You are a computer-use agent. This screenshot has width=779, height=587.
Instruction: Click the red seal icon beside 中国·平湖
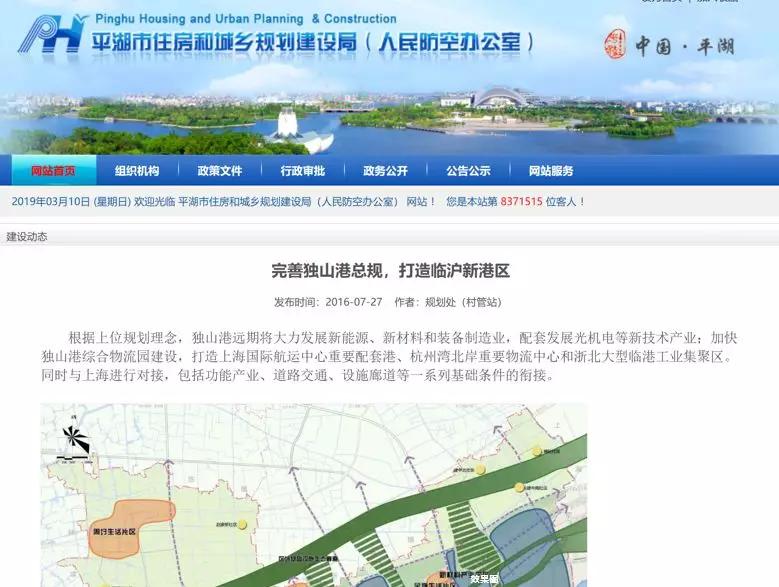[615, 44]
